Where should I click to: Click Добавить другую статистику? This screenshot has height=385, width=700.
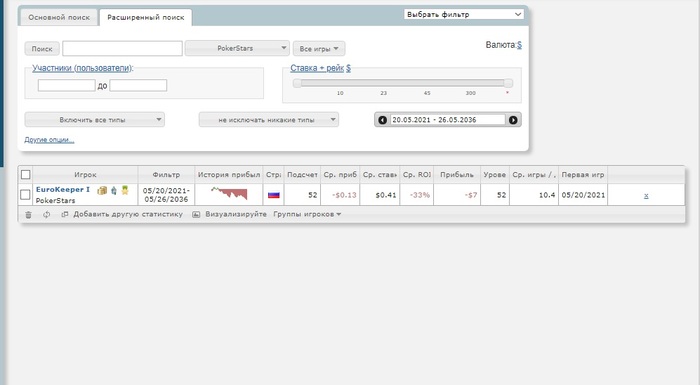(x=122, y=214)
